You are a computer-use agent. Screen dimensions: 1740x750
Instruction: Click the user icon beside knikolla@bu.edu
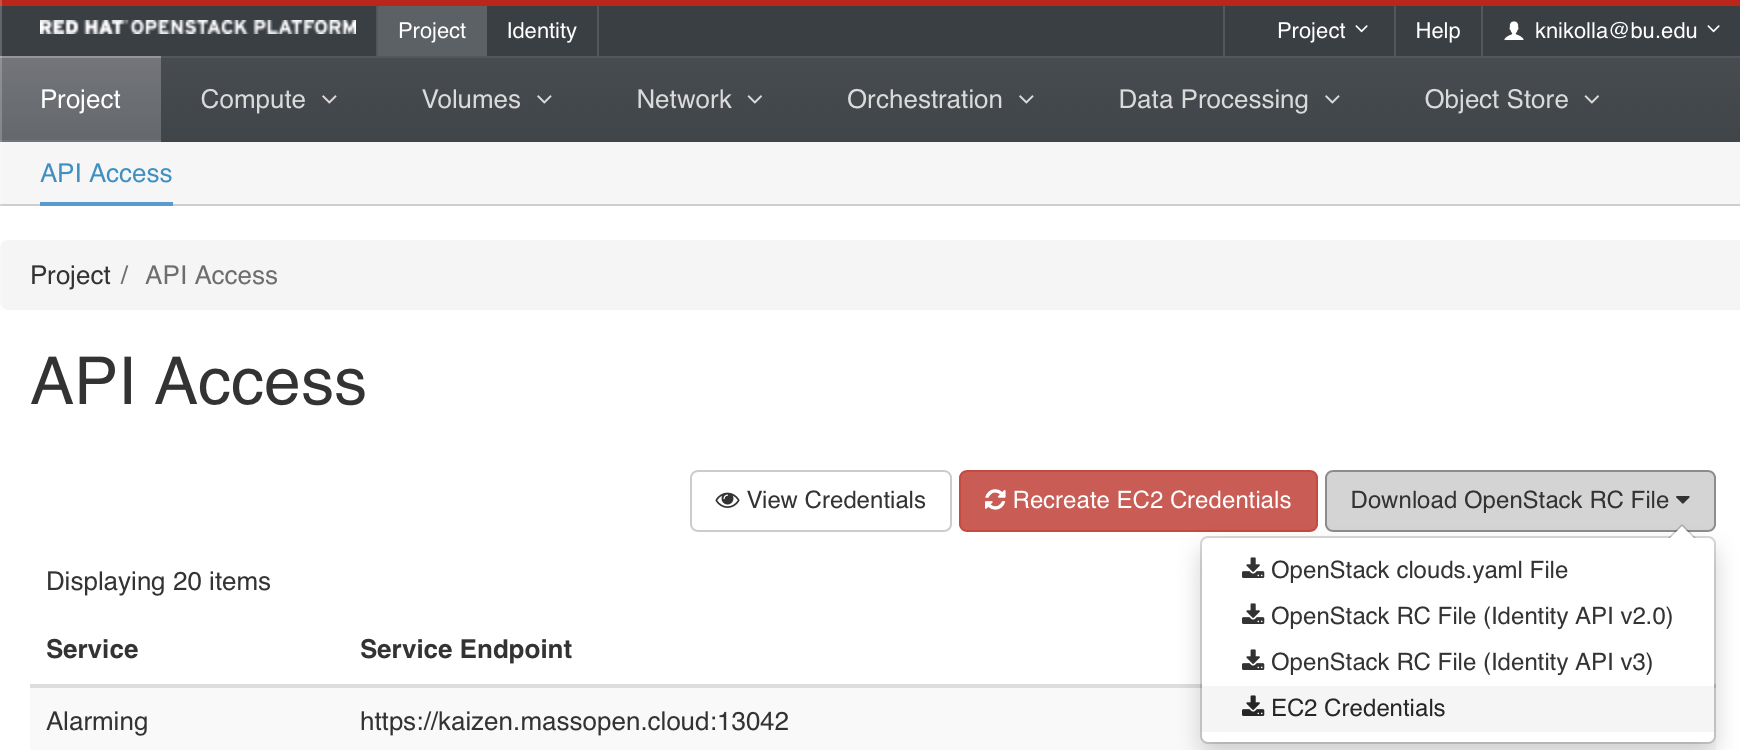[x=1514, y=31]
